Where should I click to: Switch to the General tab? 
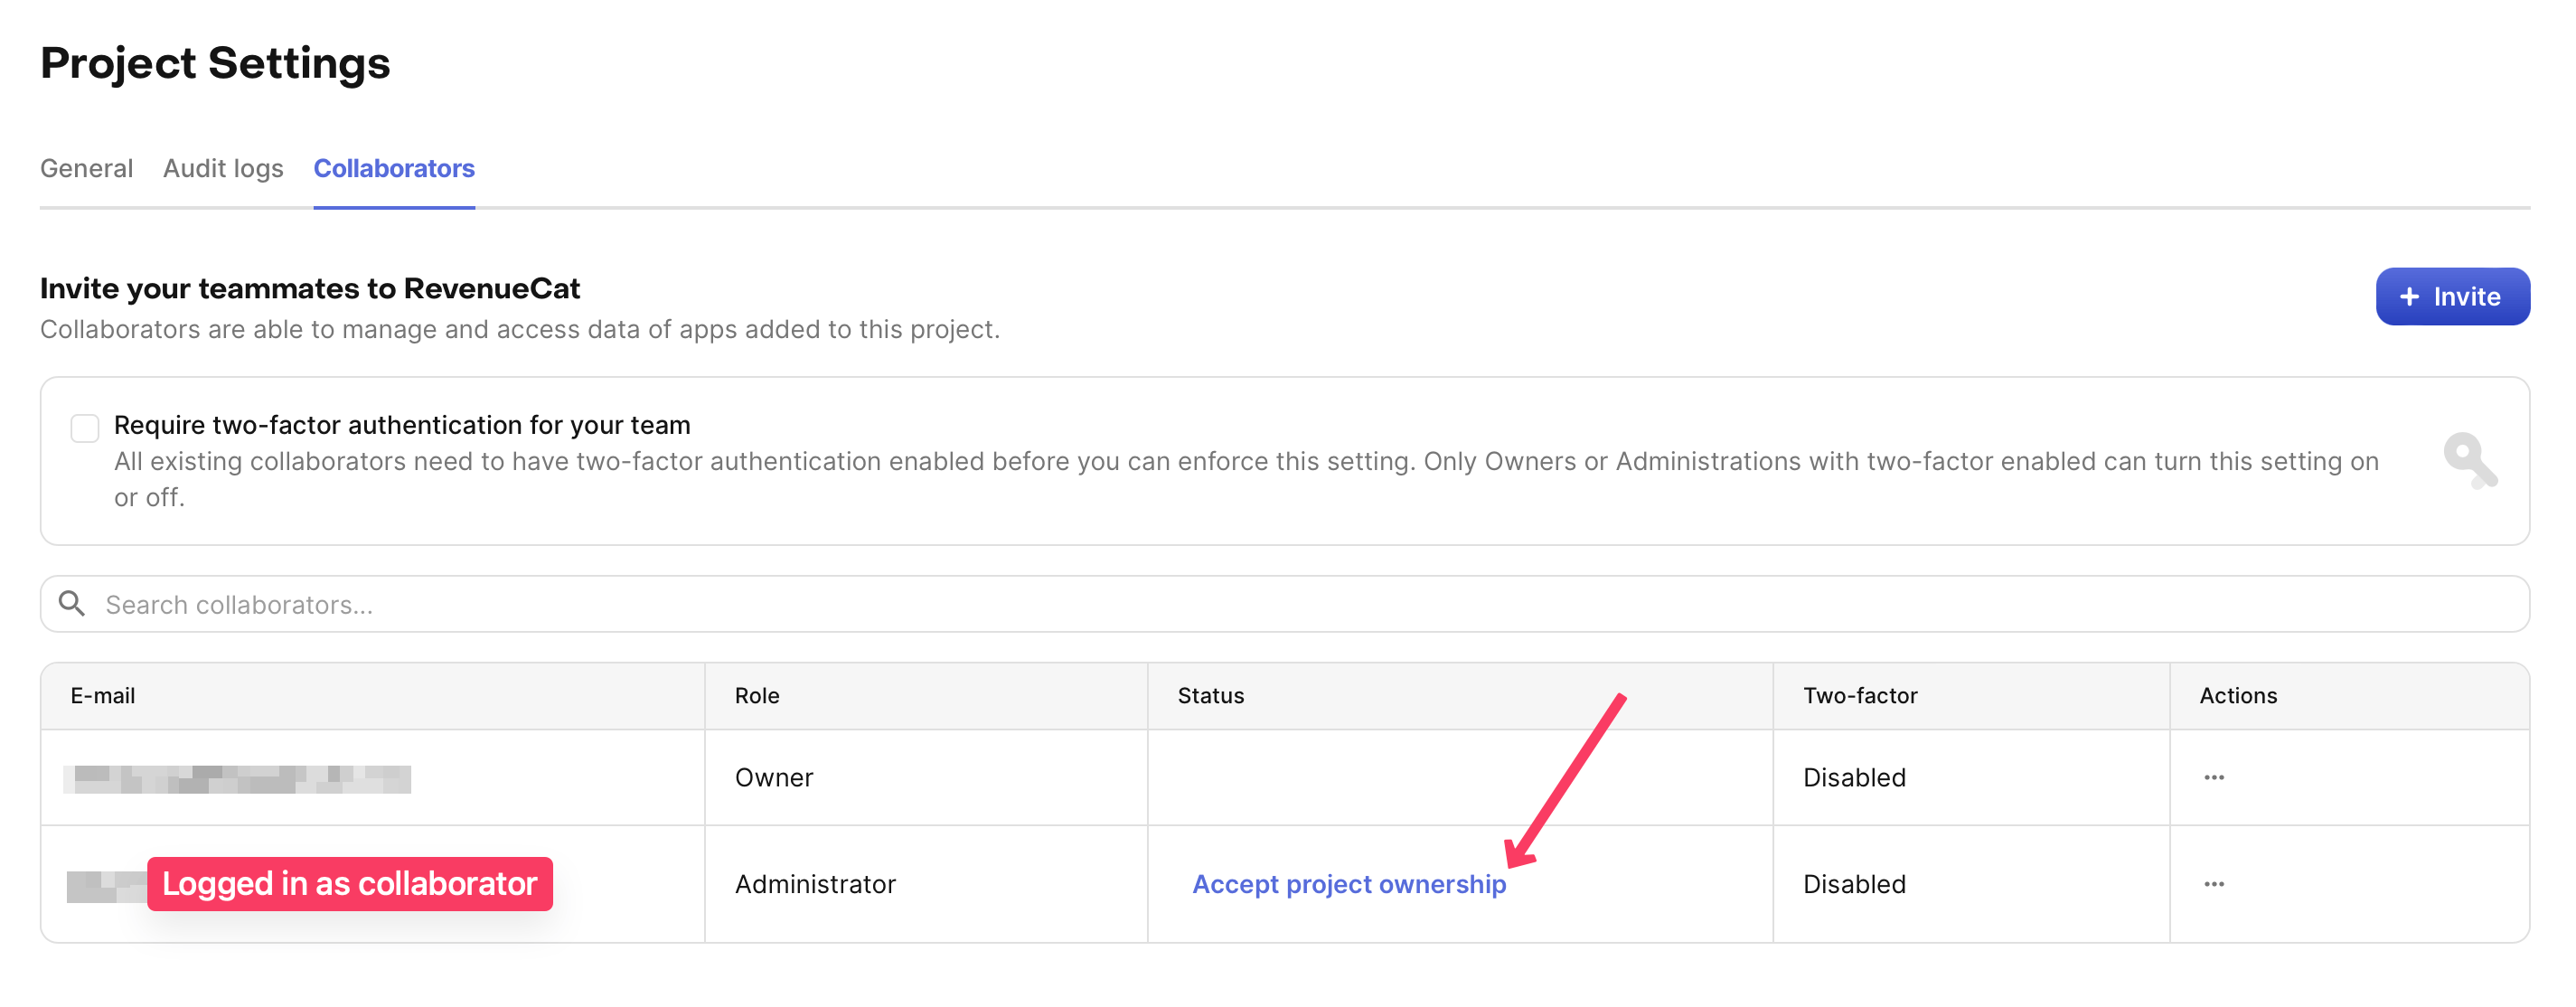pos(86,168)
